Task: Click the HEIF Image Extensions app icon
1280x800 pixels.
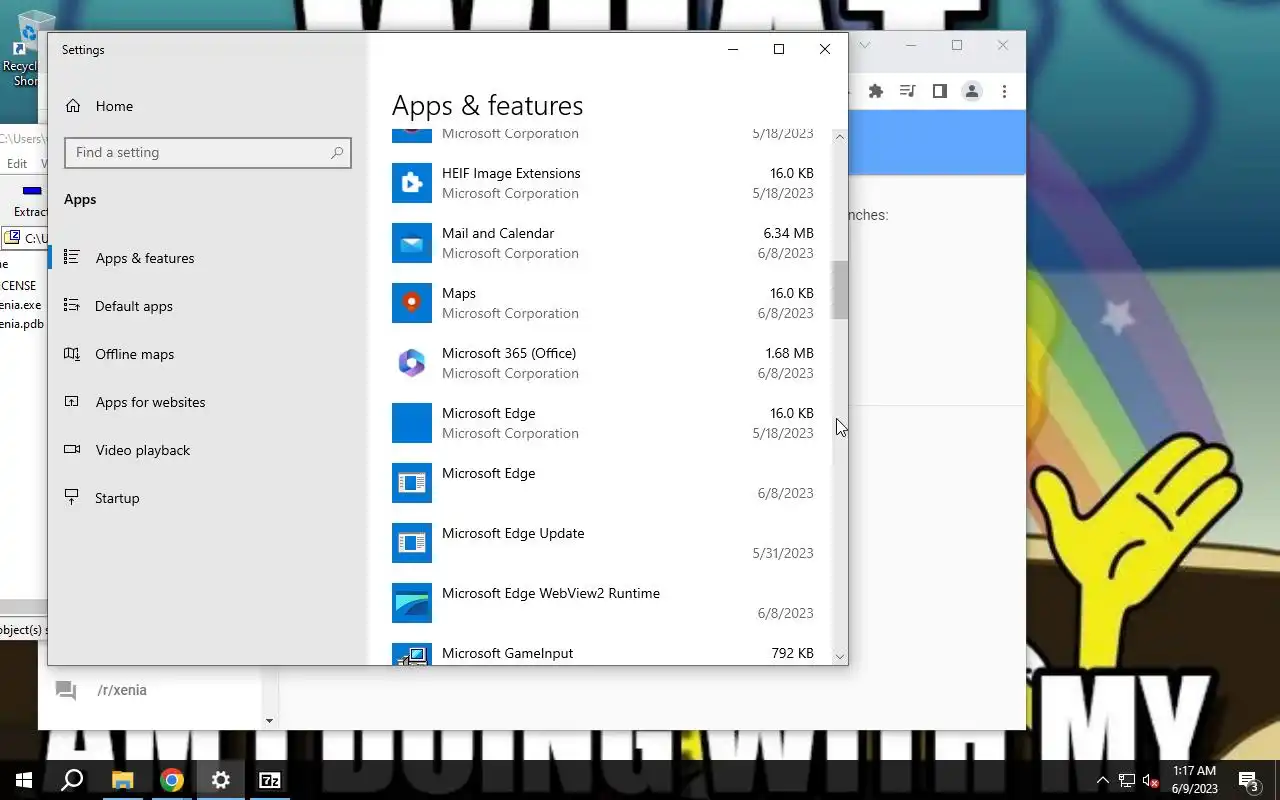Action: [x=412, y=183]
